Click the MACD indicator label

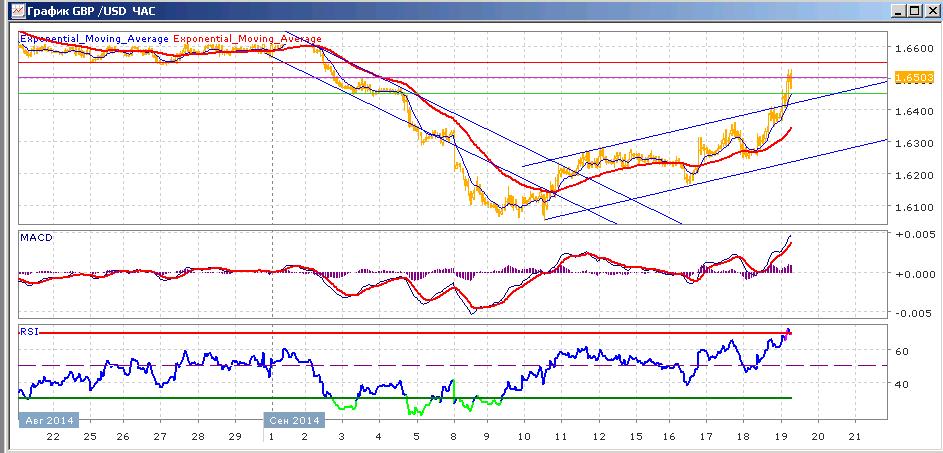pyautogui.click(x=36, y=238)
